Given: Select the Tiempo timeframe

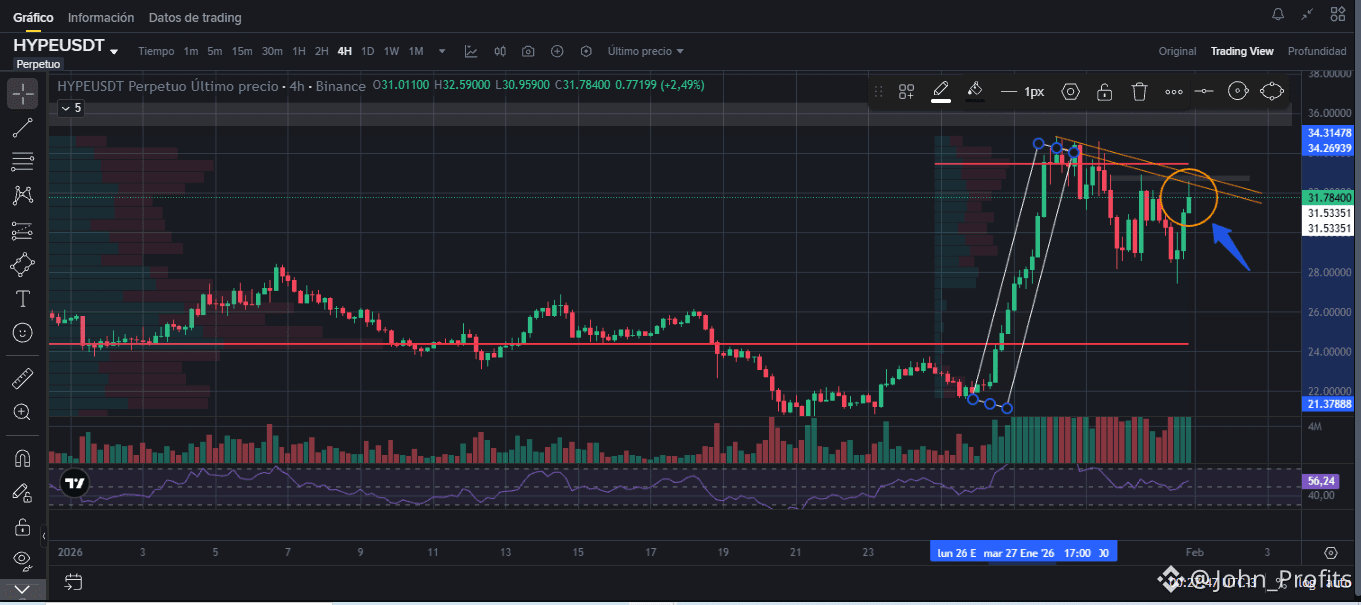Looking at the screenshot, I should (x=156, y=51).
